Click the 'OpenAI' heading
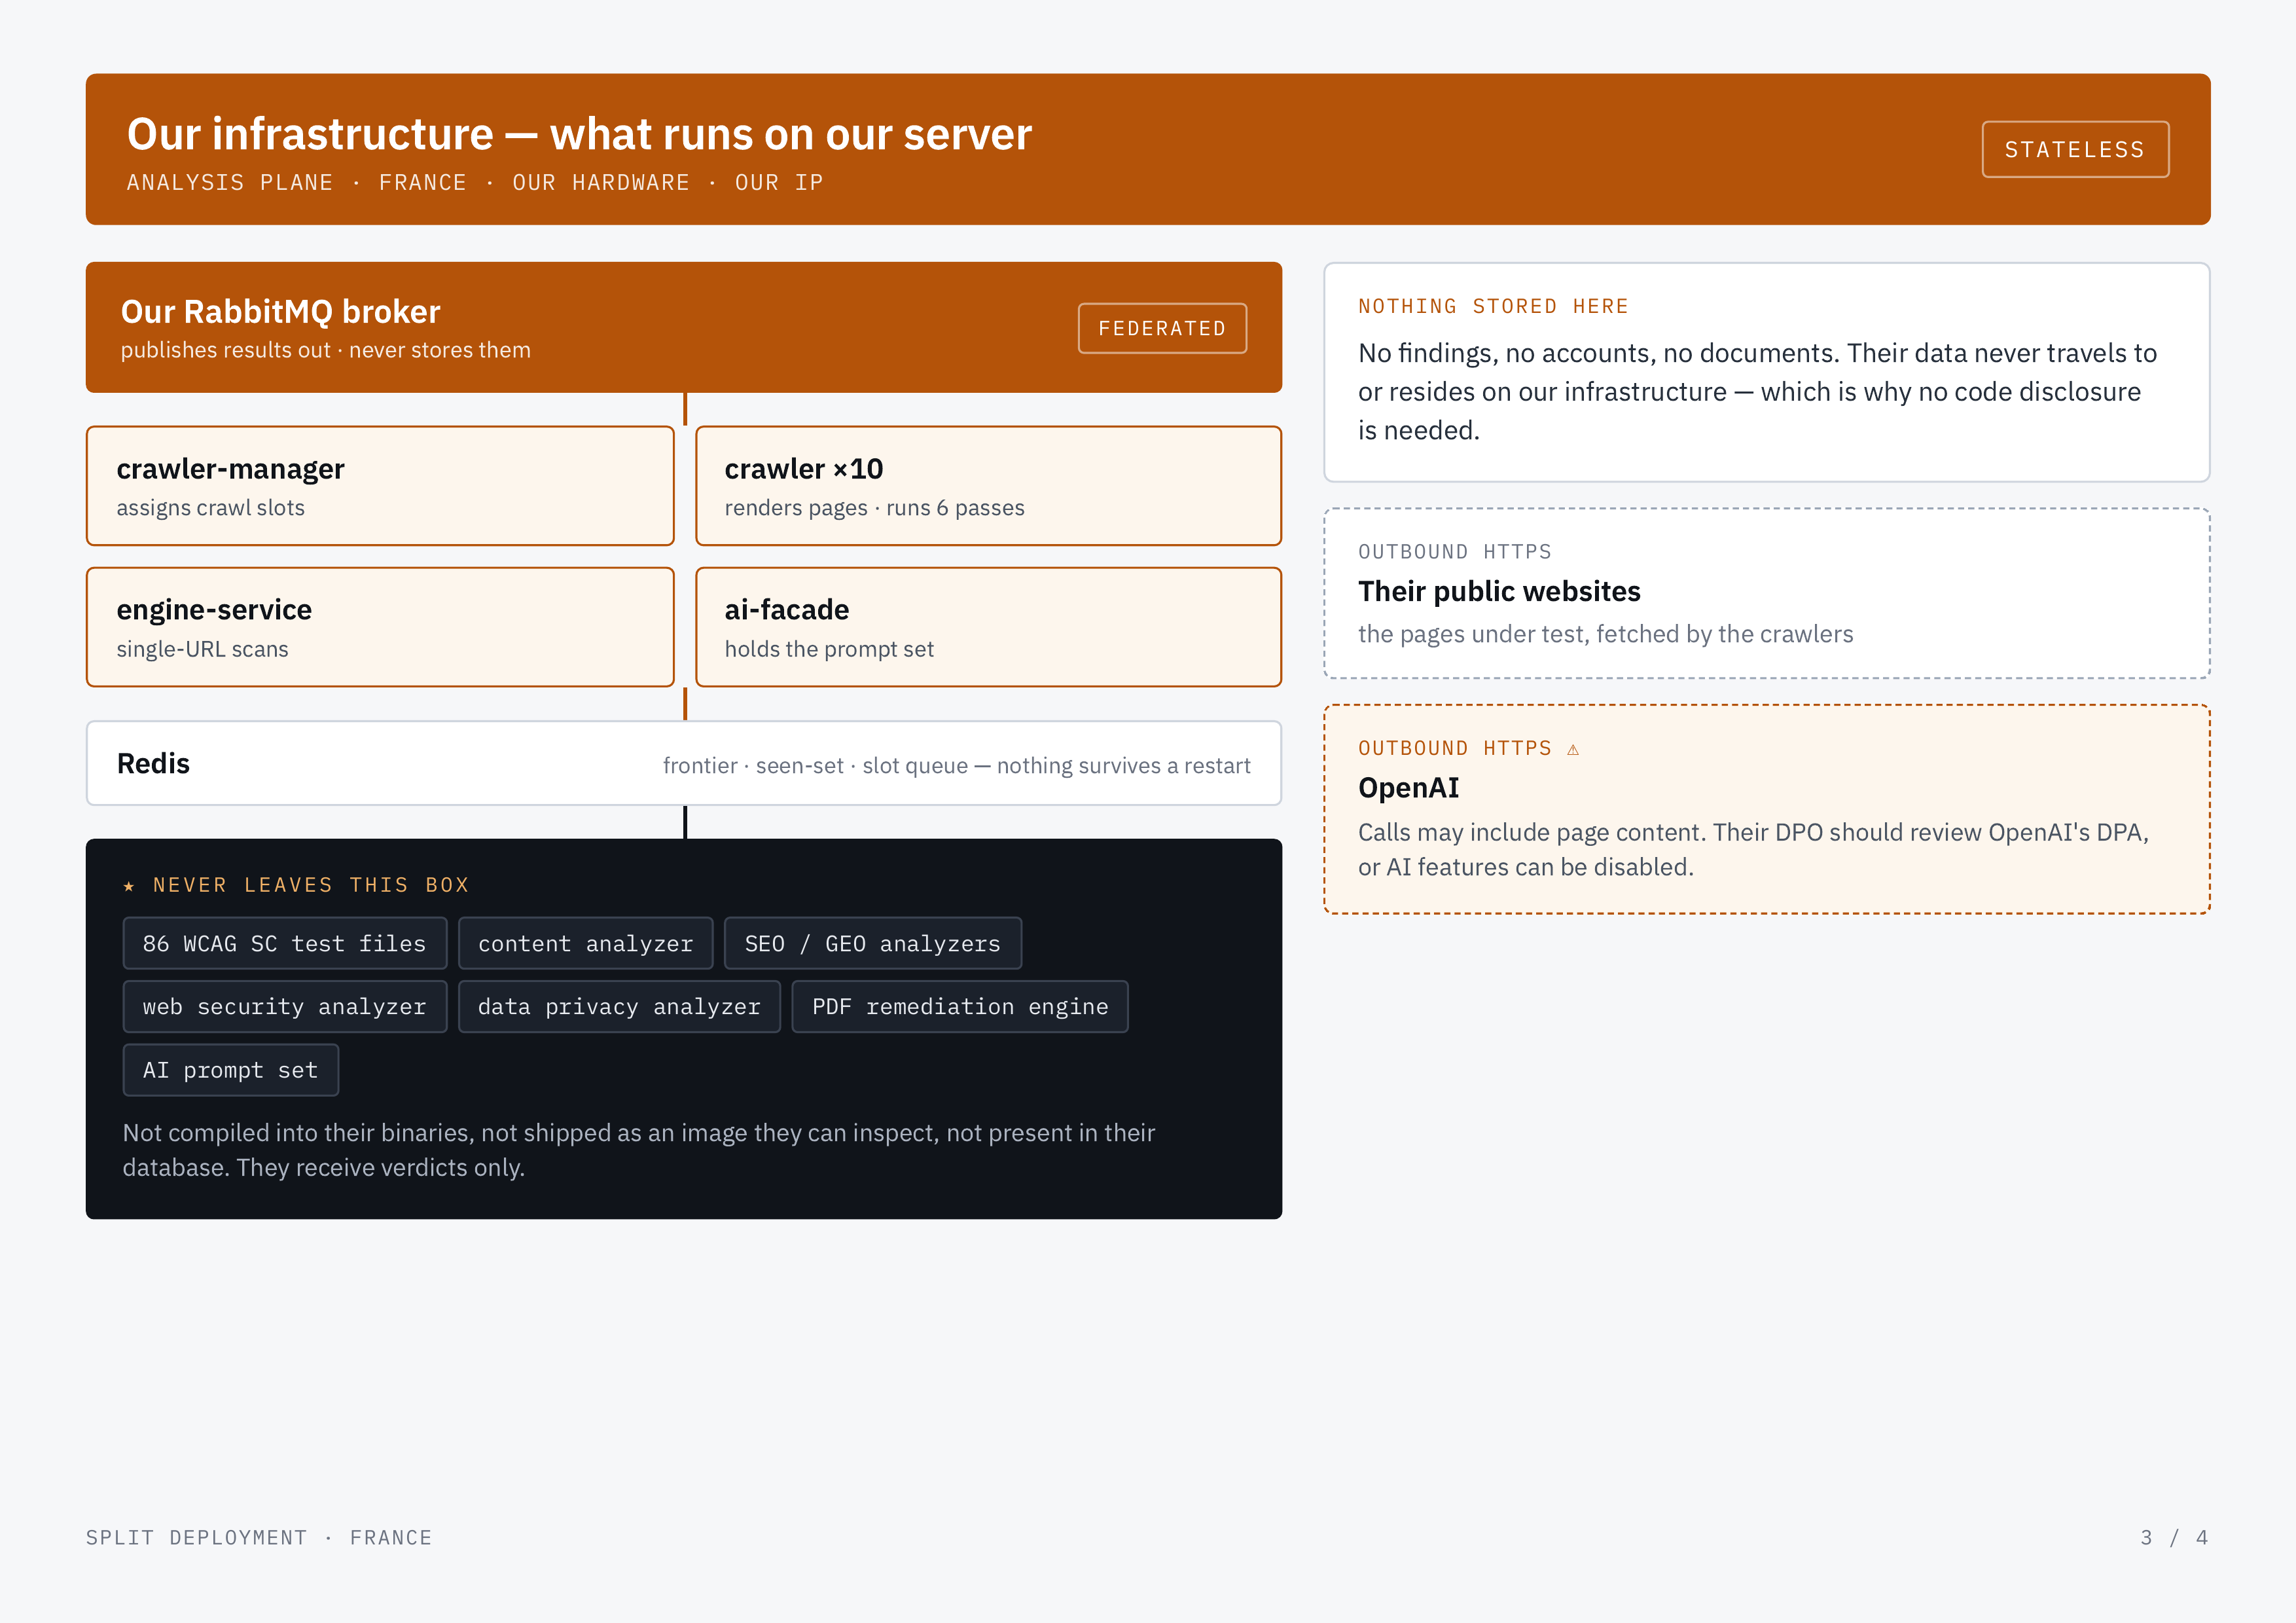This screenshot has height=1623, width=2296. [x=1408, y=788]
